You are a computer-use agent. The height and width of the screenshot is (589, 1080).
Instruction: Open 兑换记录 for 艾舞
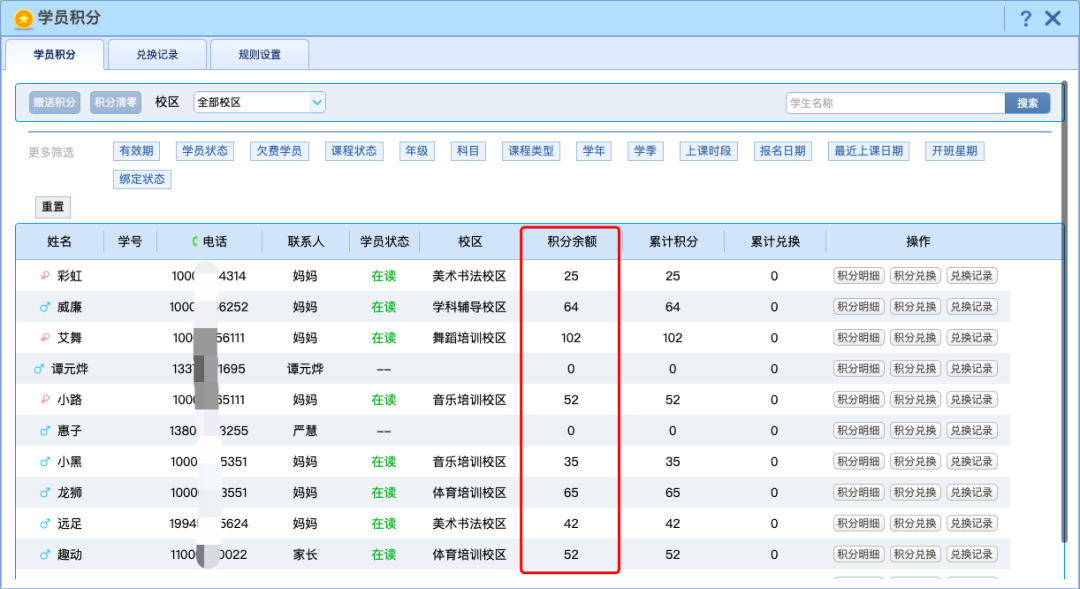[972, 338]
